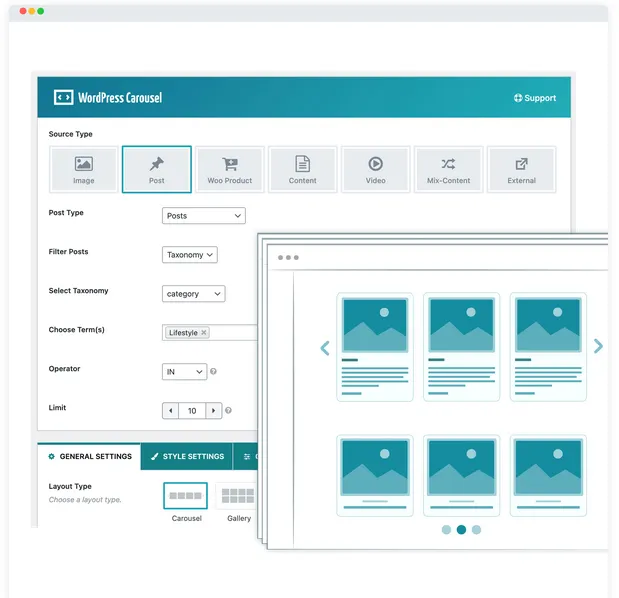Open the Operator IN dropdown
This screenshot has width=619, height=598.
[x=184, y=372]
